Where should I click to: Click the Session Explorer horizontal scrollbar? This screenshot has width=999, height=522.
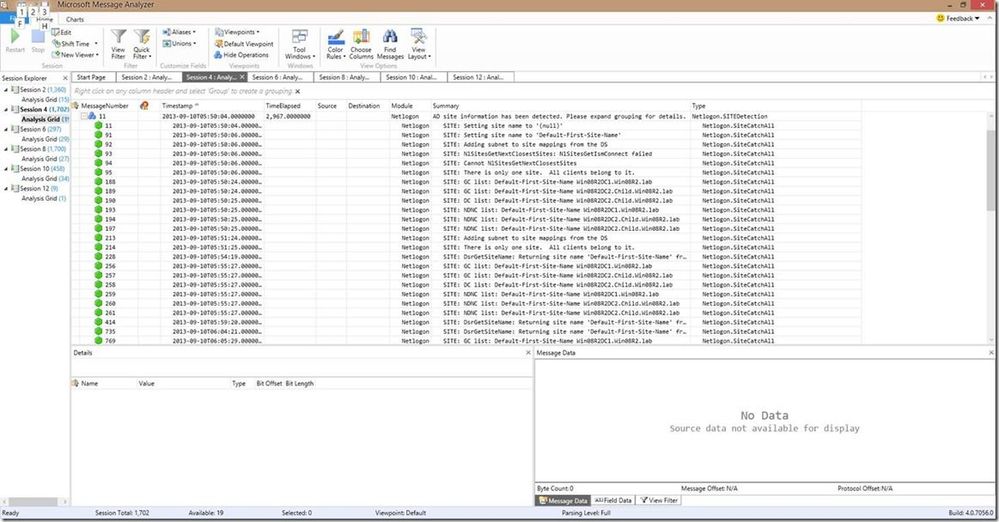point(33,502)
